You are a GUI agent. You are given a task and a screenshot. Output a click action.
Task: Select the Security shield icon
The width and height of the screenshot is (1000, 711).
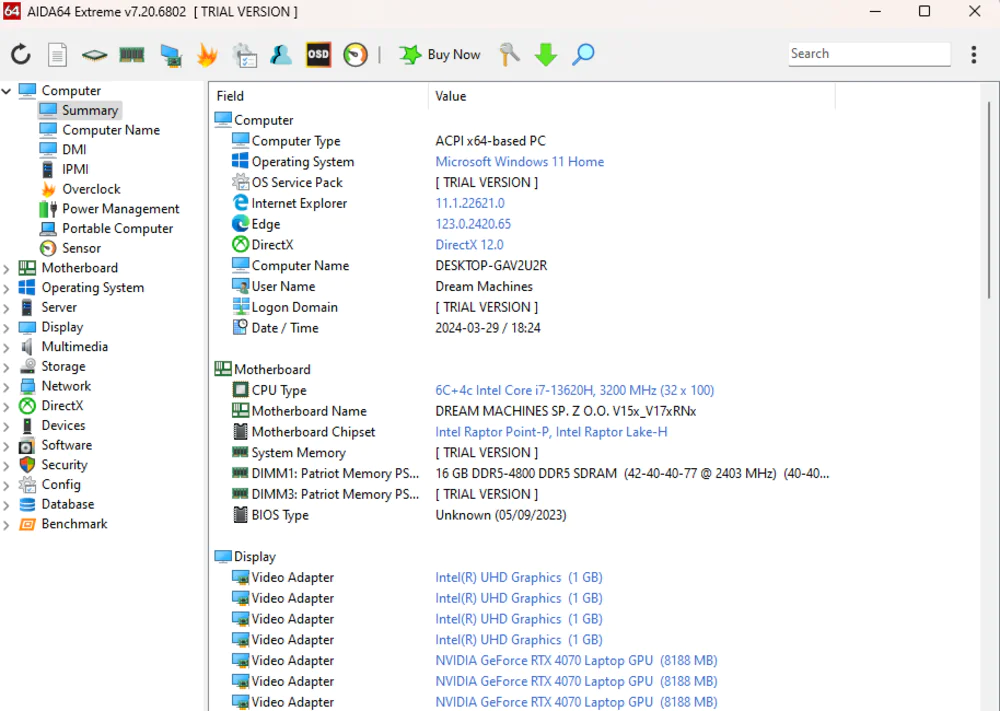(27, 465)
